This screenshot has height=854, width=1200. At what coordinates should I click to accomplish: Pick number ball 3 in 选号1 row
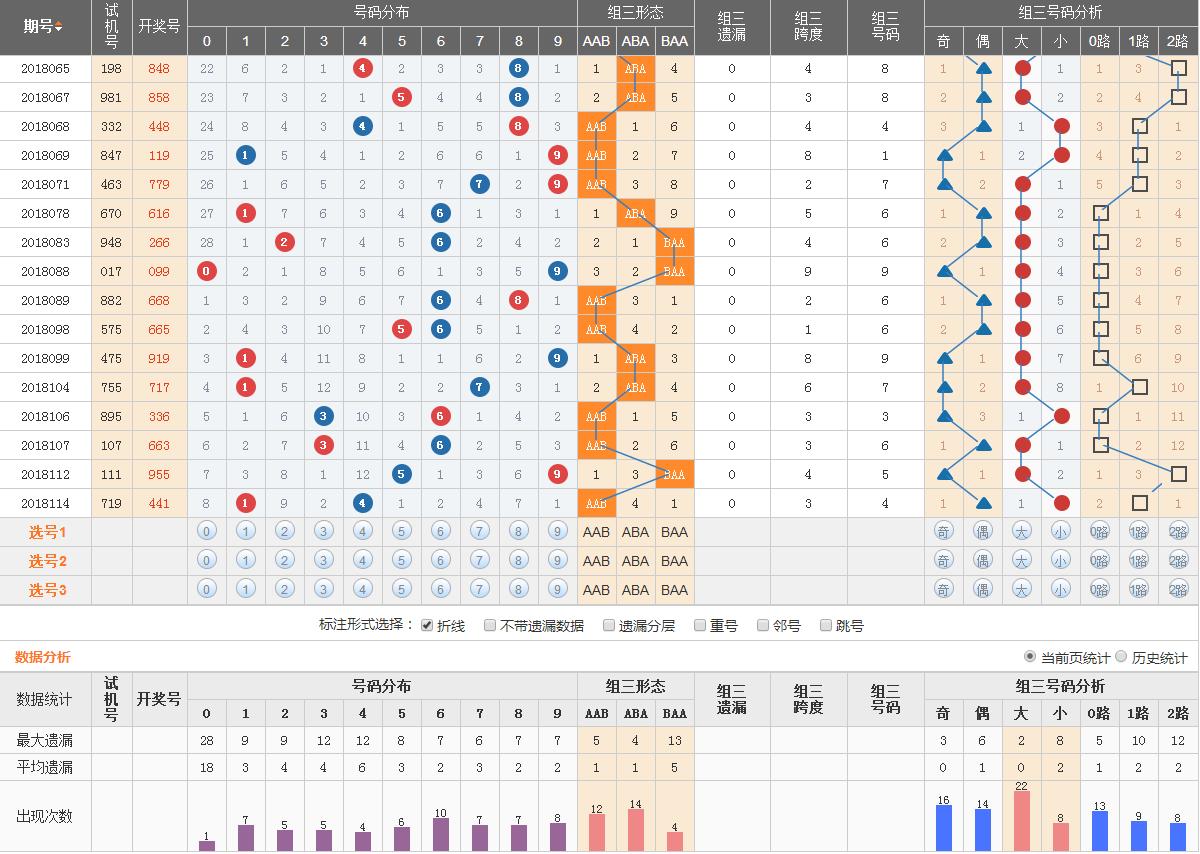tap(323, 532)
